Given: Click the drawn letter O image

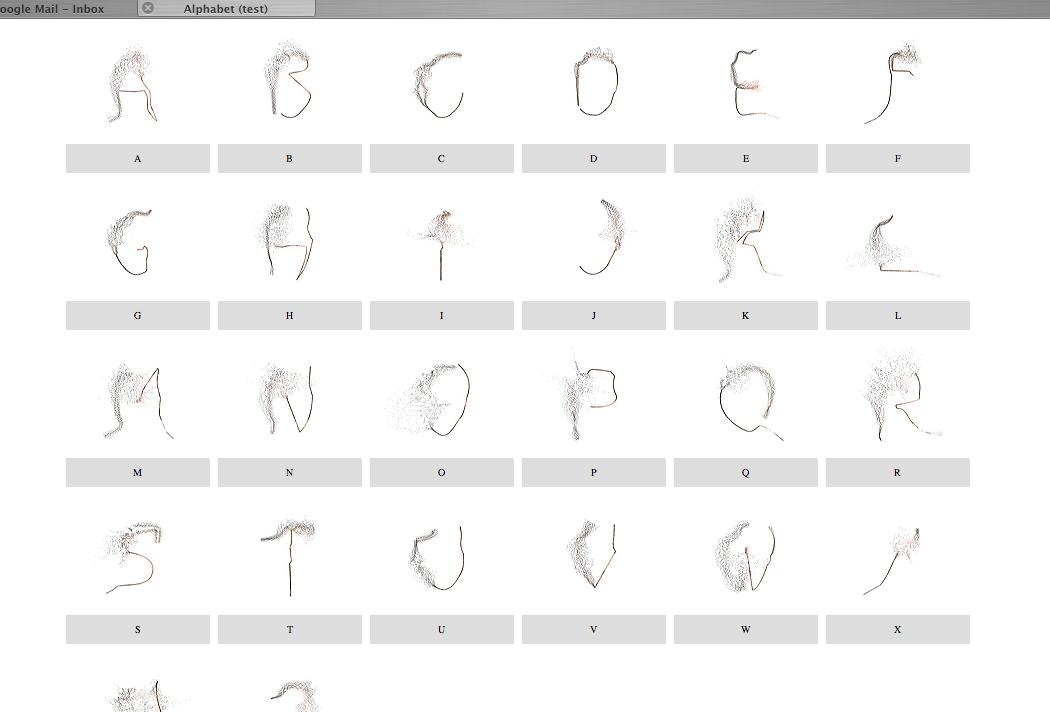Looking at the screenshot, I should point(429,399).
